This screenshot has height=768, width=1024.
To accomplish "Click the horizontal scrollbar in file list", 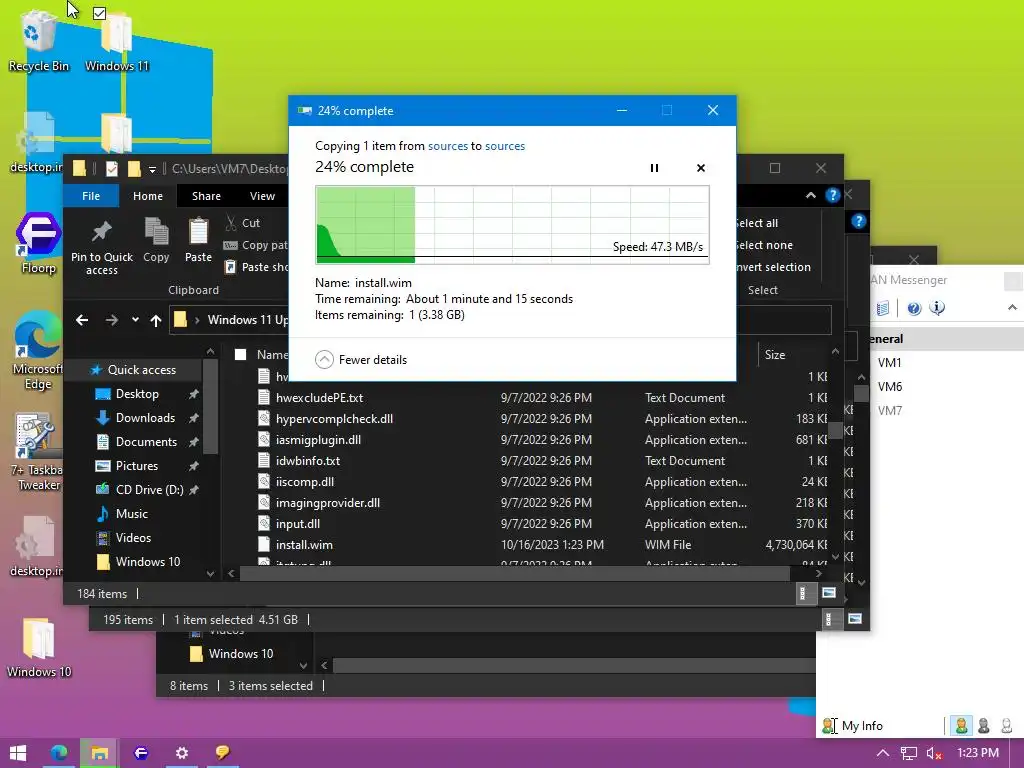I will (x=515, y=573).
